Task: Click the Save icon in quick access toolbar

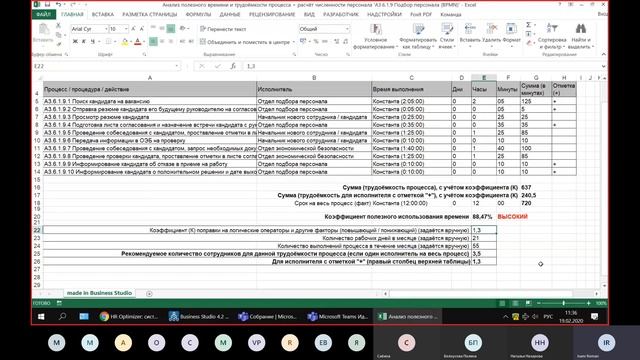Action: tap(48, 4)
